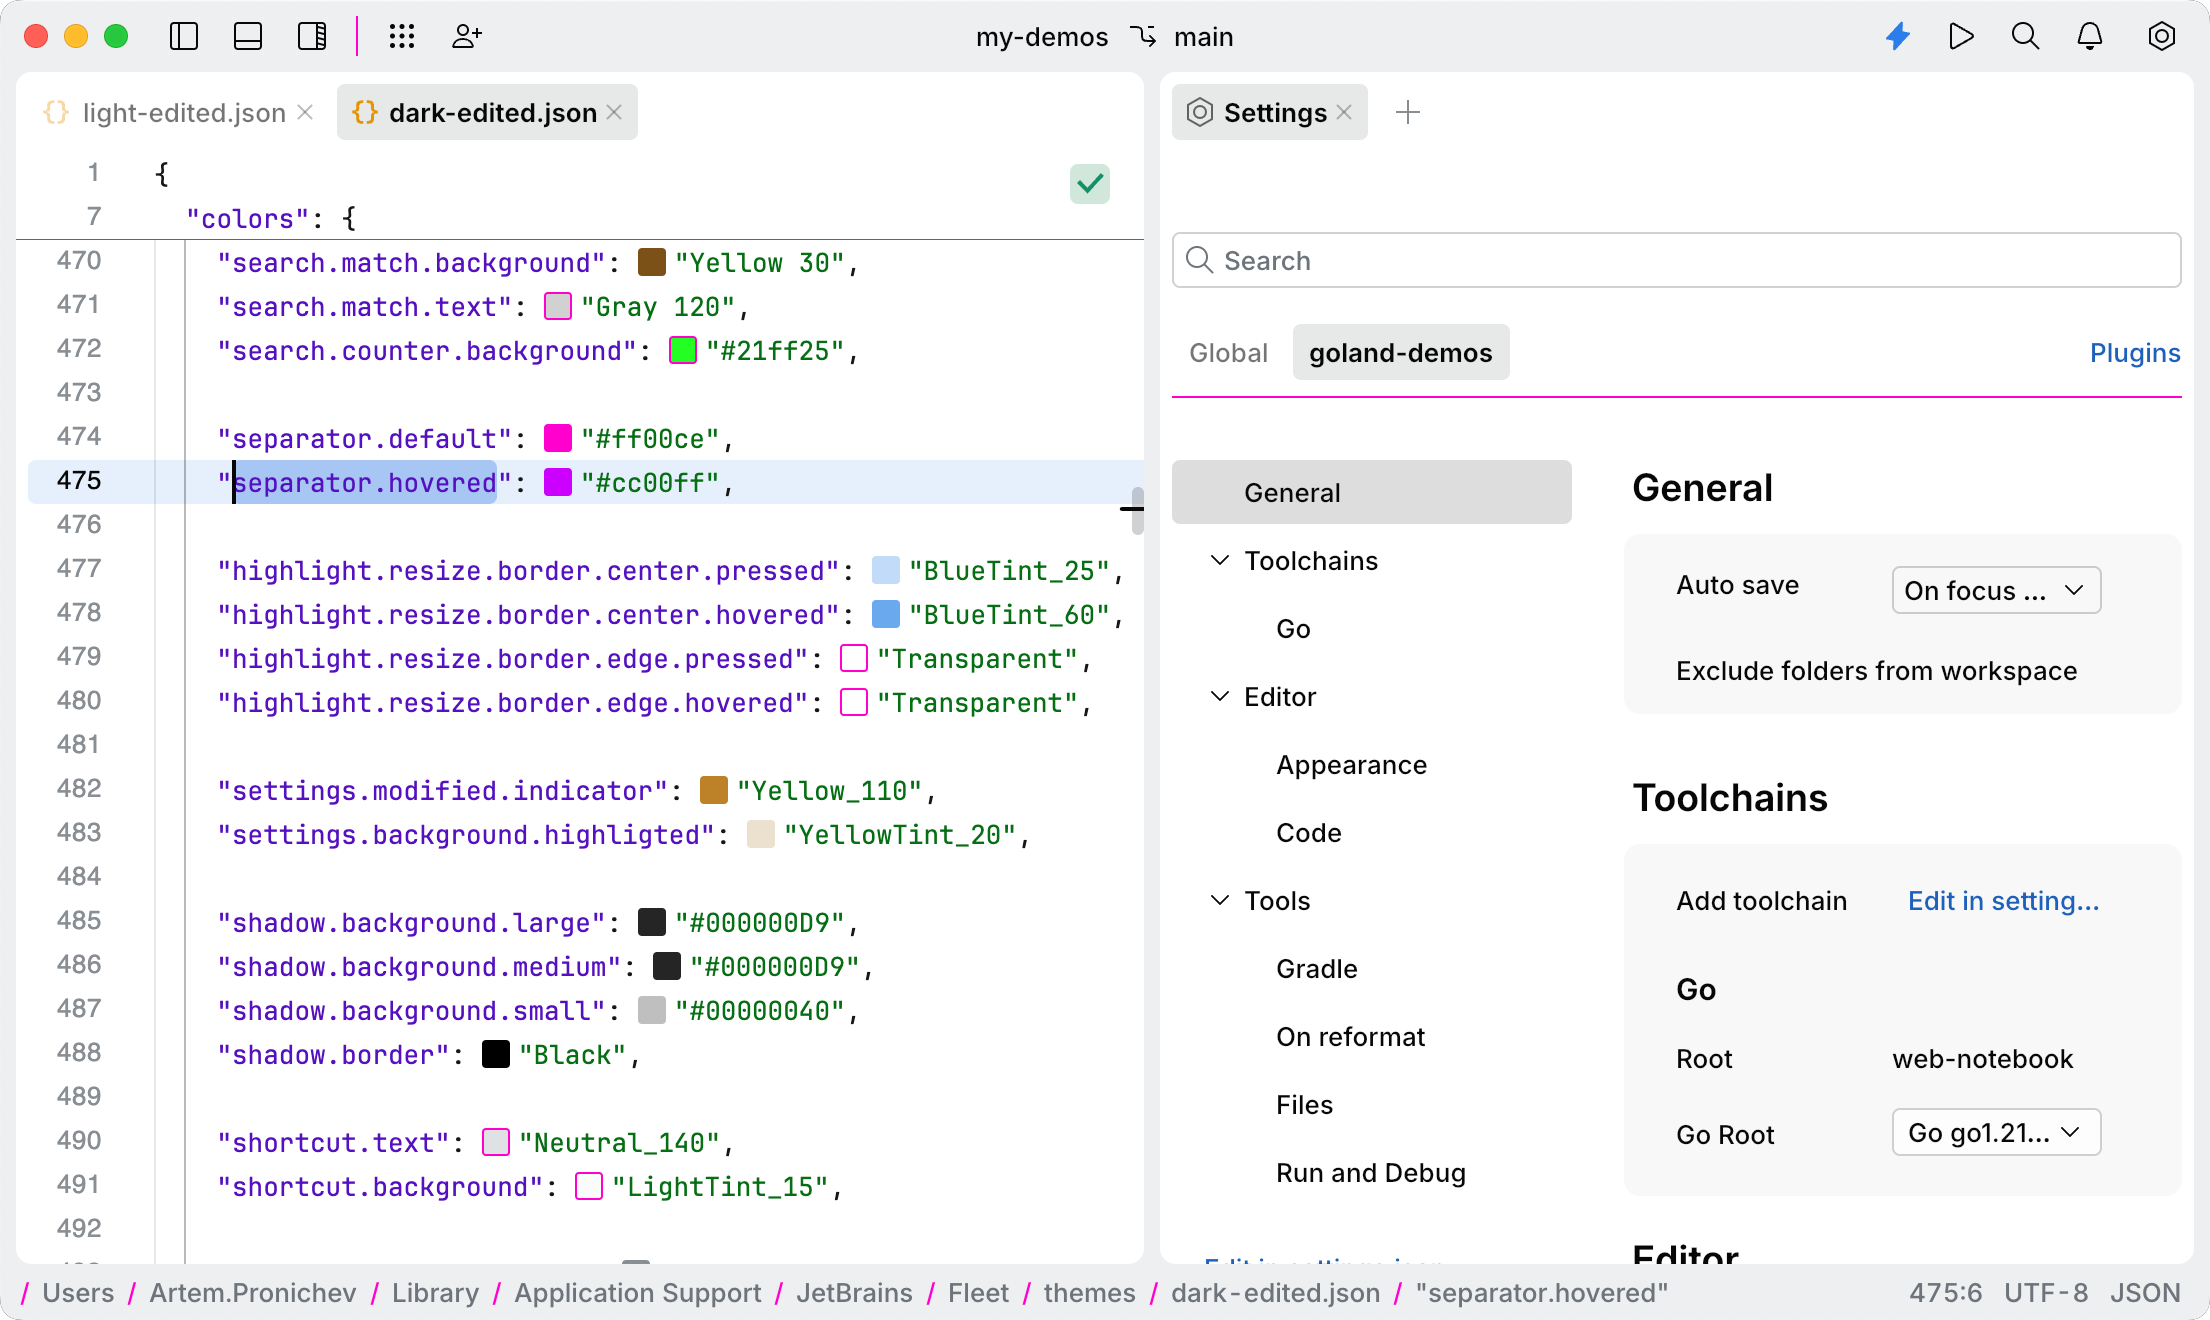
Task: Switch to the light-edited.json tab
Action: pyautogui.click(x=182, y=112)
